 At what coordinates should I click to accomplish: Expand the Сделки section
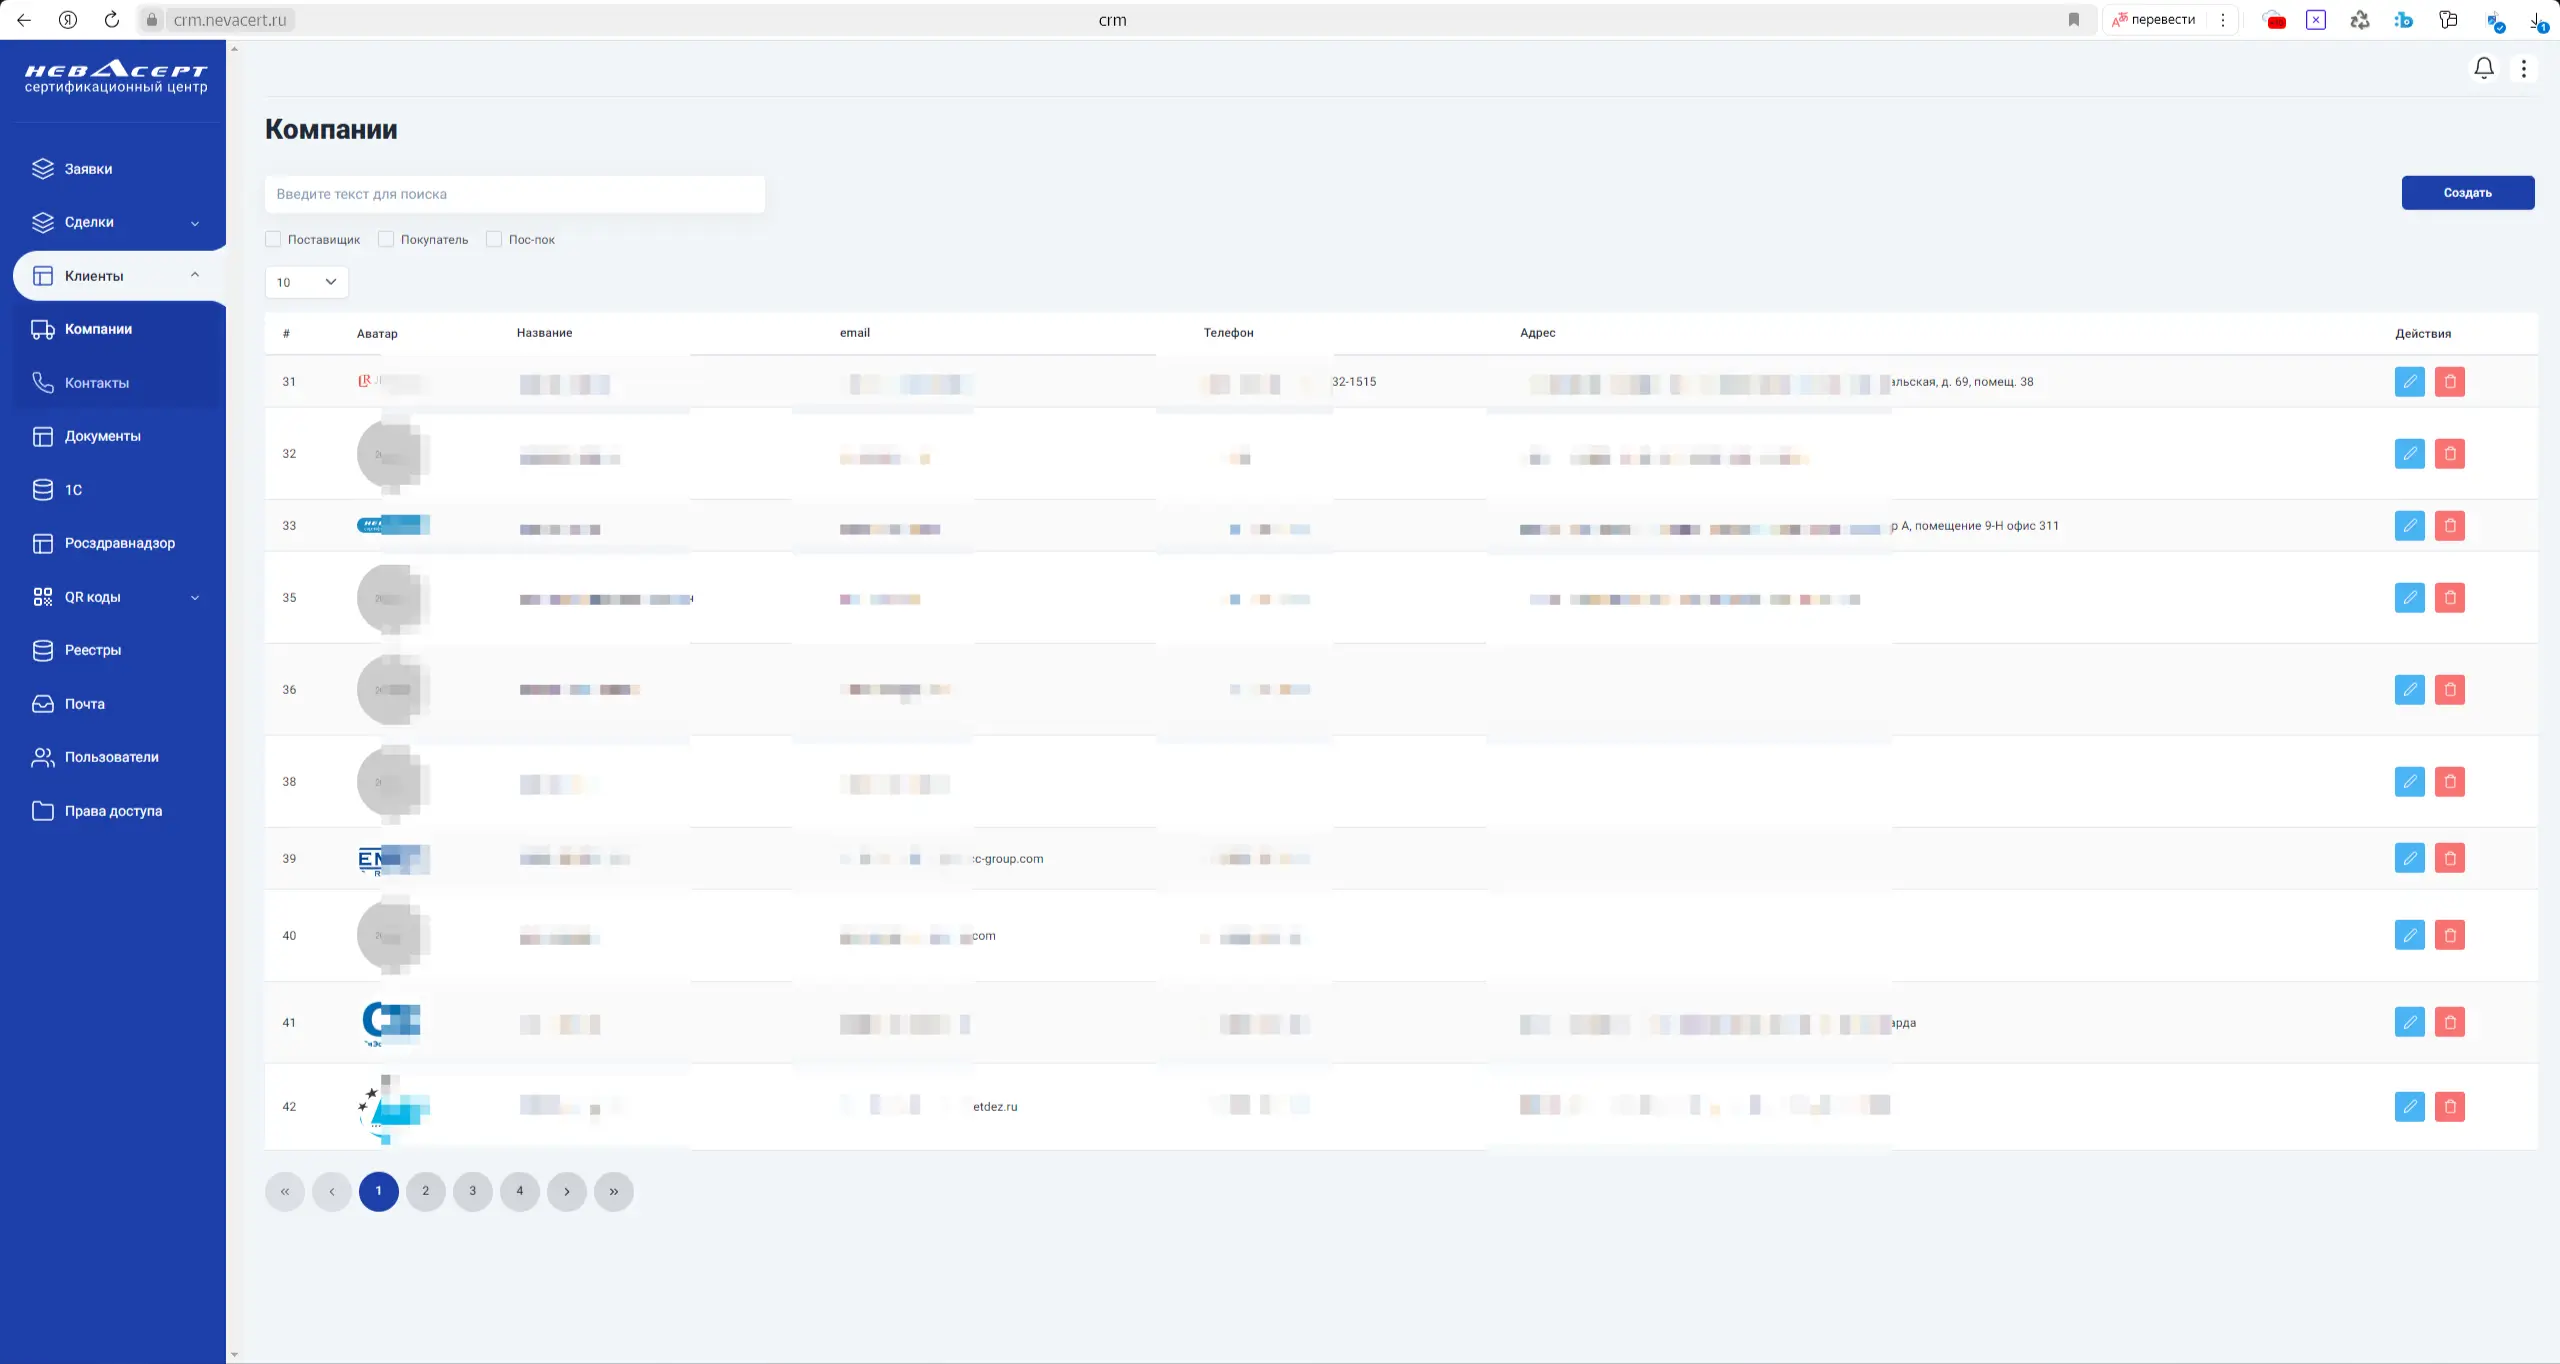[x=195, y=223]
